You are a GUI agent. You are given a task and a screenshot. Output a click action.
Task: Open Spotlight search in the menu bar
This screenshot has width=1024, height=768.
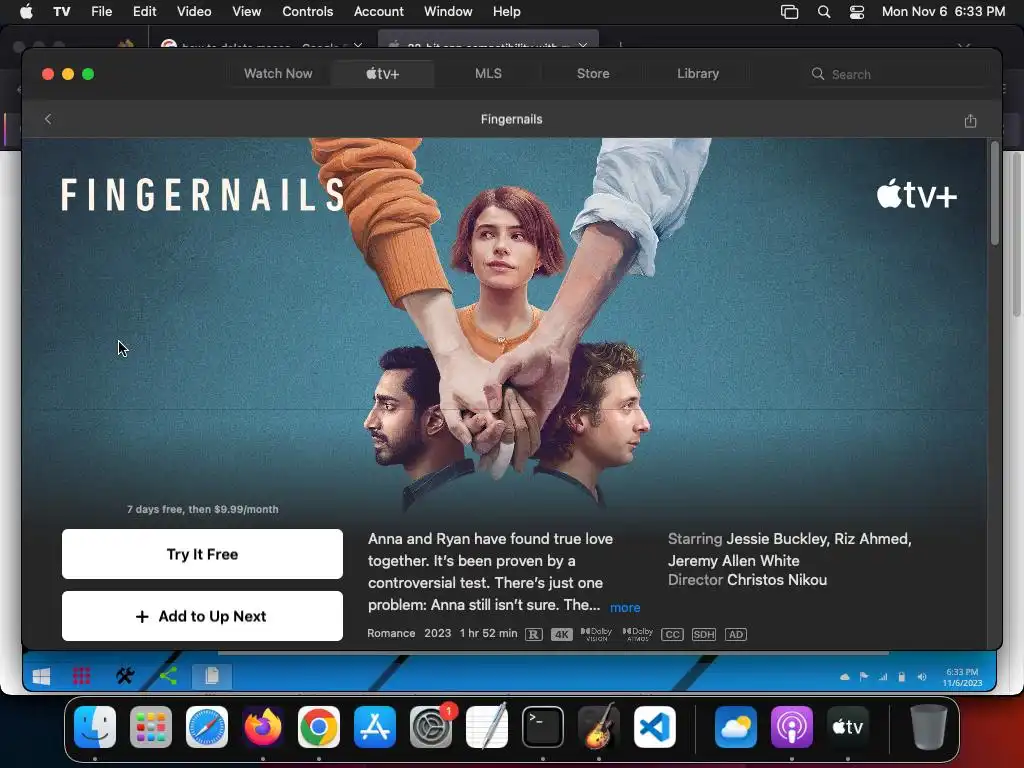(824, 12)
